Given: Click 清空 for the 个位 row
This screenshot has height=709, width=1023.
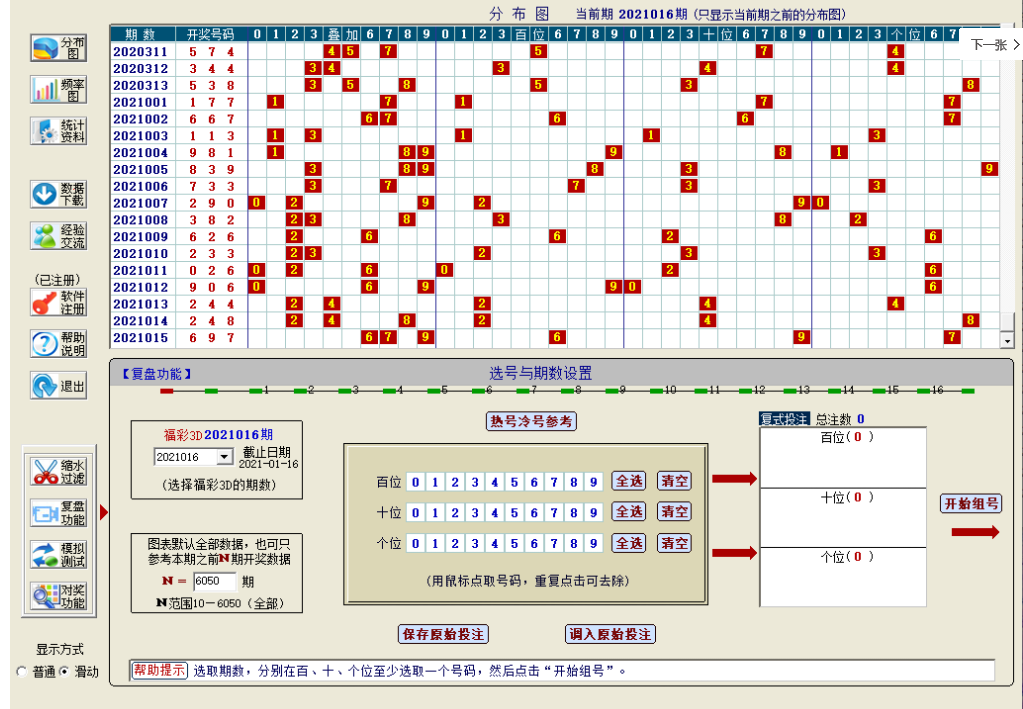Looking at the screenshot, I should point(674,543).
